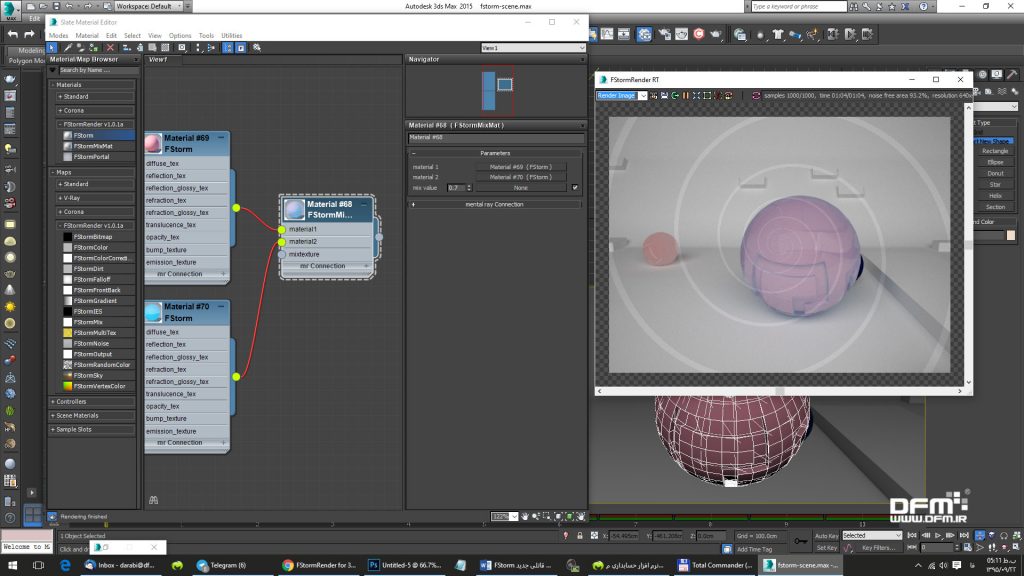Image resolution: width=1024 pixels, height=576 pixels.
Task: Pick material from object eyedropper tool
Action: (x=67, y=48)
